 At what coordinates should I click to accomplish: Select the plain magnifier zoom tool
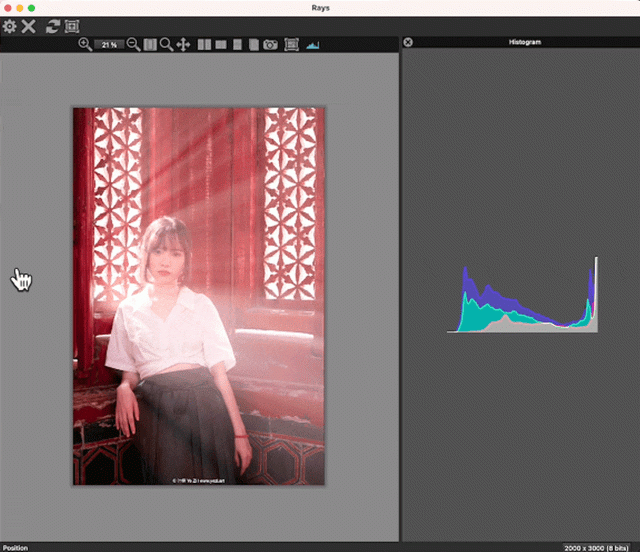pyautogui.click(x=166, y=44)
